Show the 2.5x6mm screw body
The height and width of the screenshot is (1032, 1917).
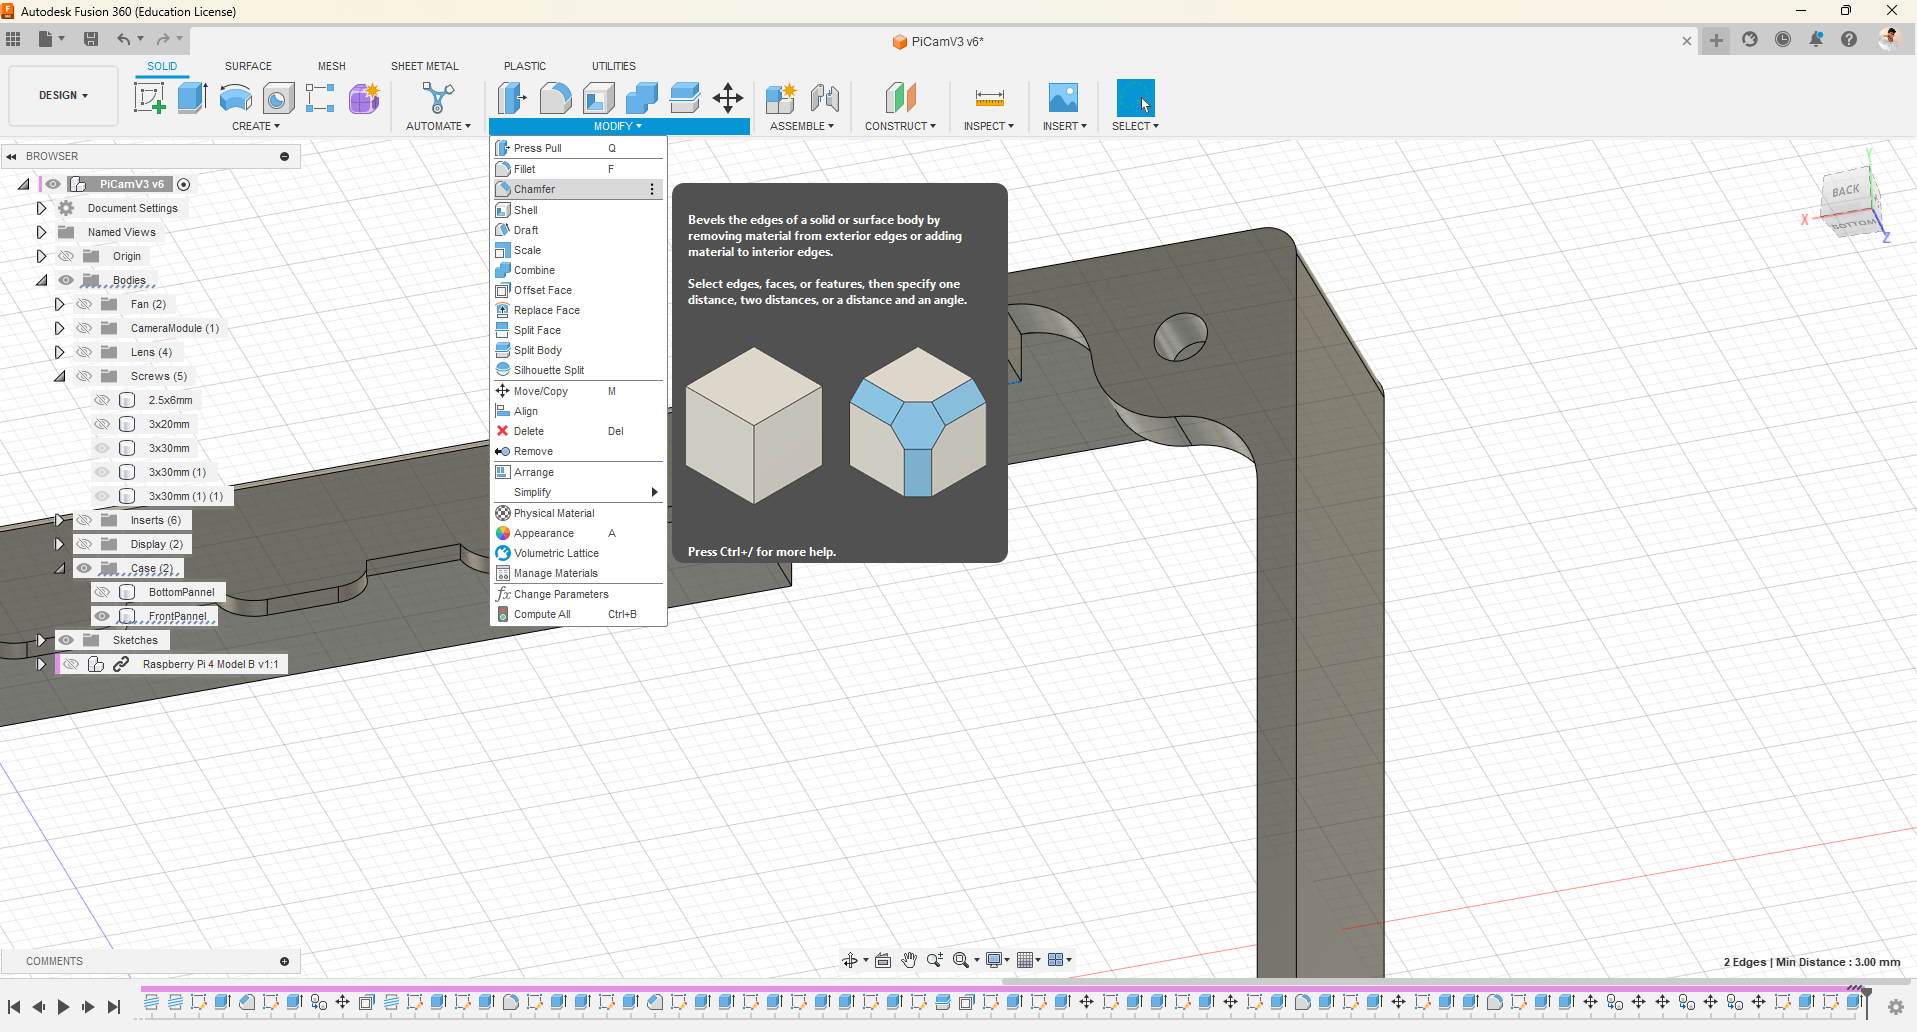102,400
